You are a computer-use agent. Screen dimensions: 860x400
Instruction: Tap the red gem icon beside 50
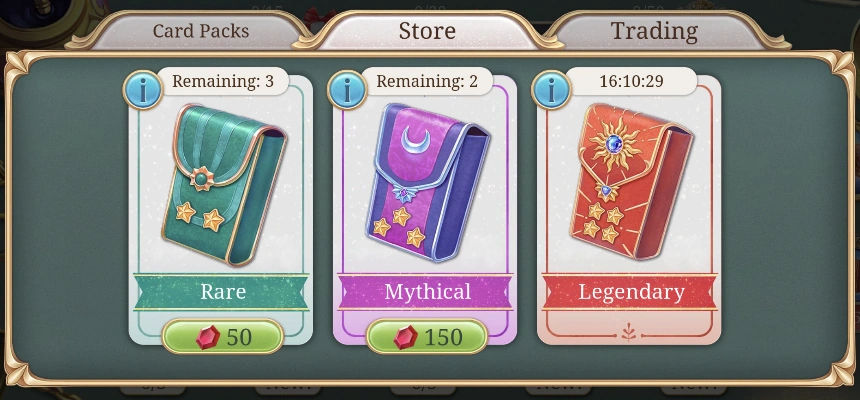(208, 337)
